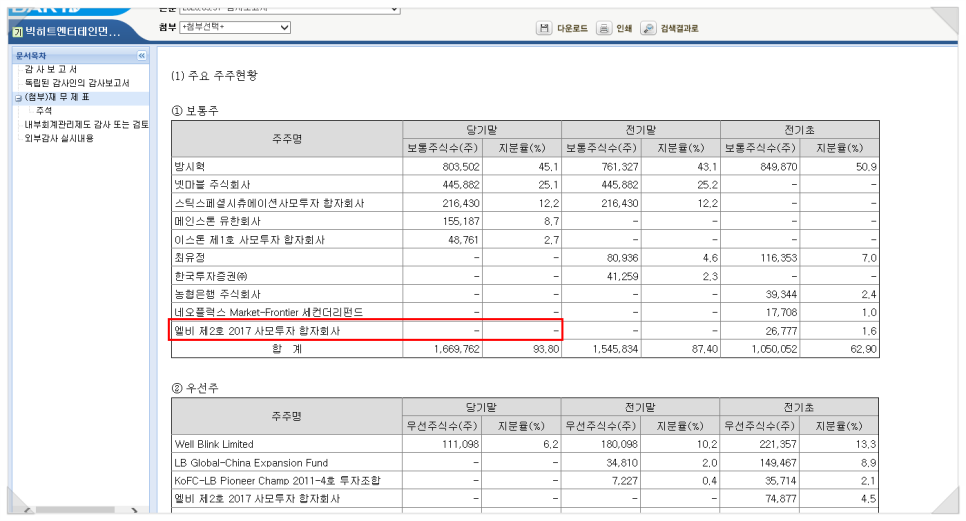Screen dimensions: 966x521
Task: Click the ① 보통주 section heading
Action: coord(195,111)
